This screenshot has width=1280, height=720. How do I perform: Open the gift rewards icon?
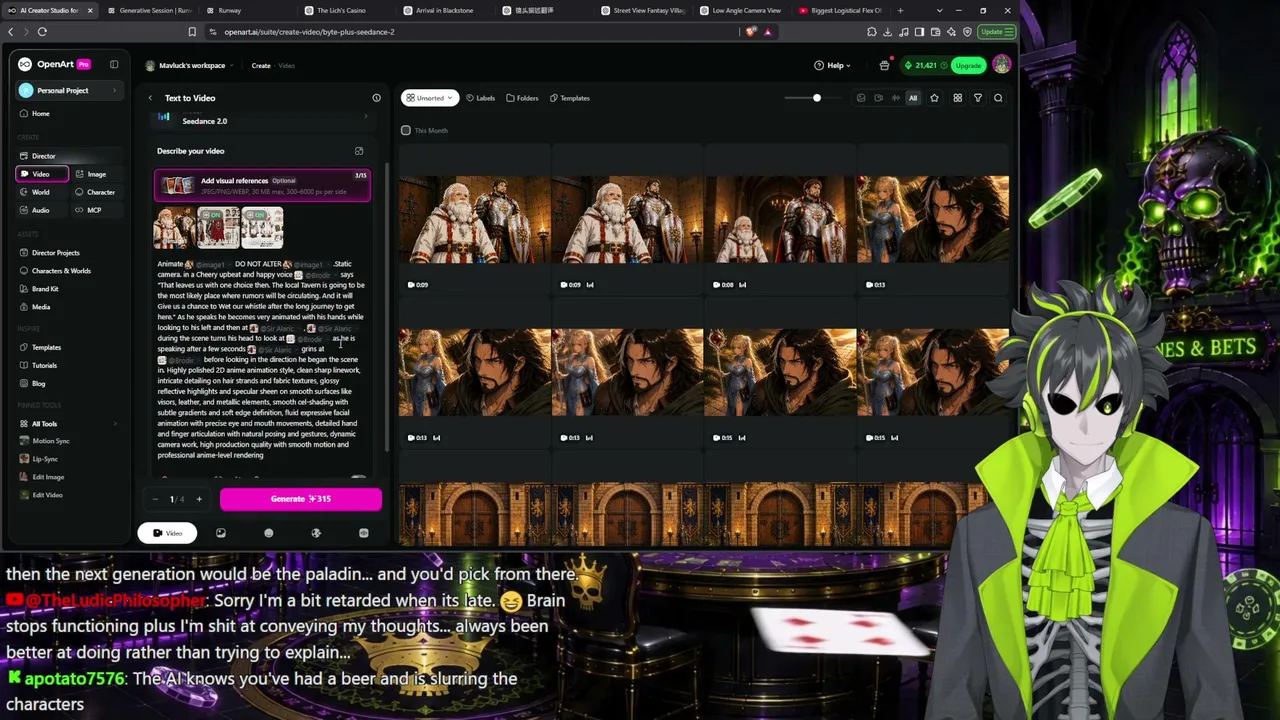tap(884, 65)
